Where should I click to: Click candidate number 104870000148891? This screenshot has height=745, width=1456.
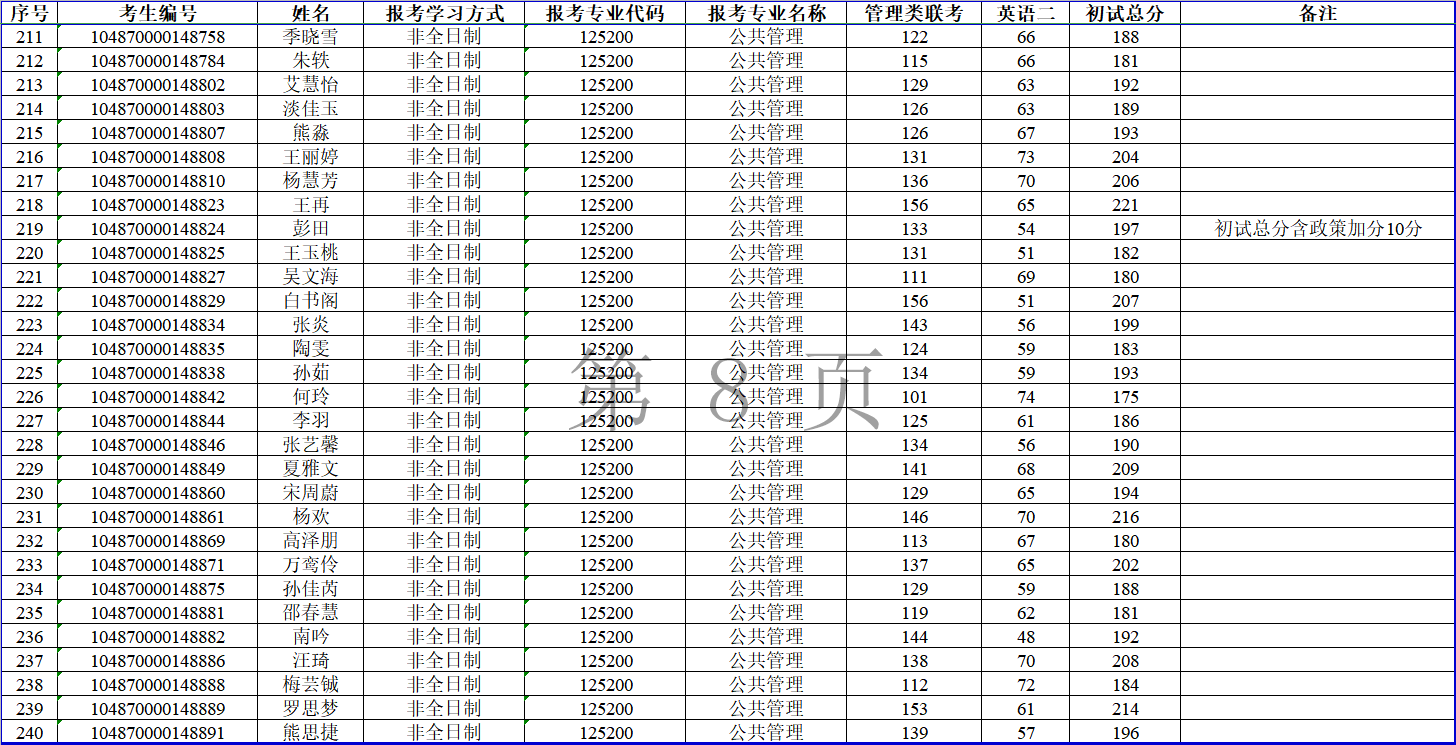(x=158, y=733)
